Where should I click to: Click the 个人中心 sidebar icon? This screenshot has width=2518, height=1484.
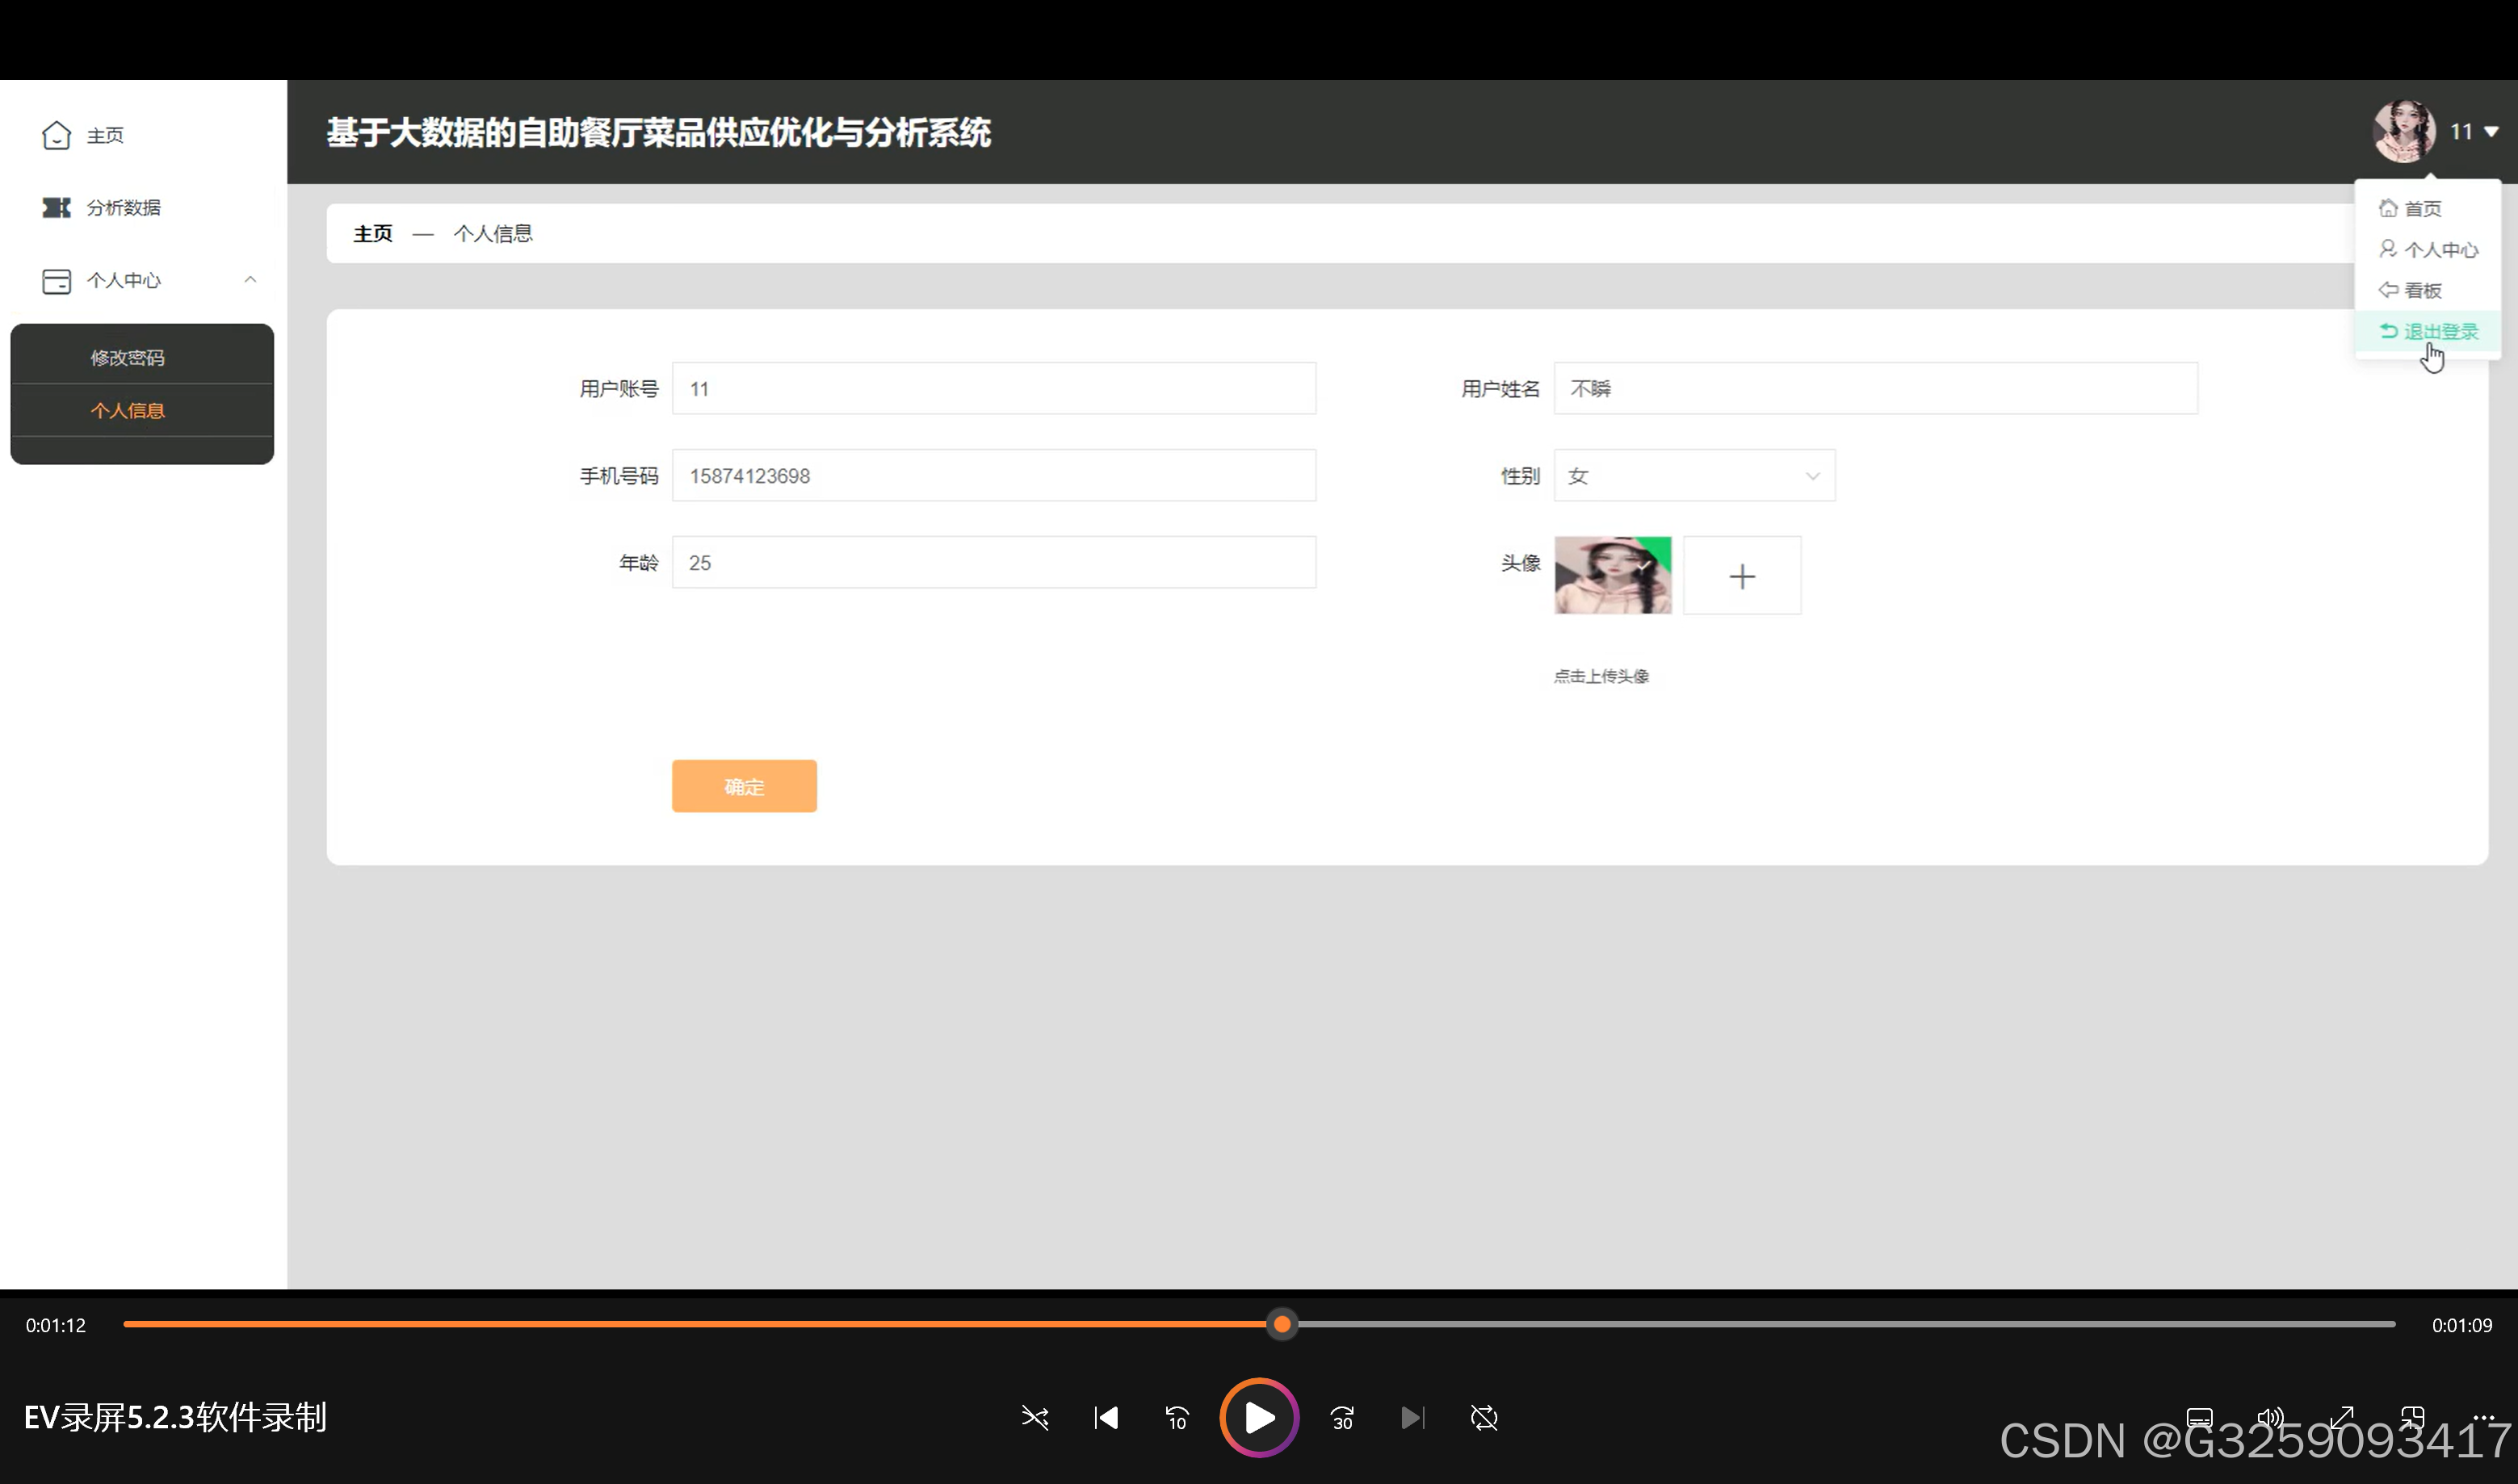[57, 280]
